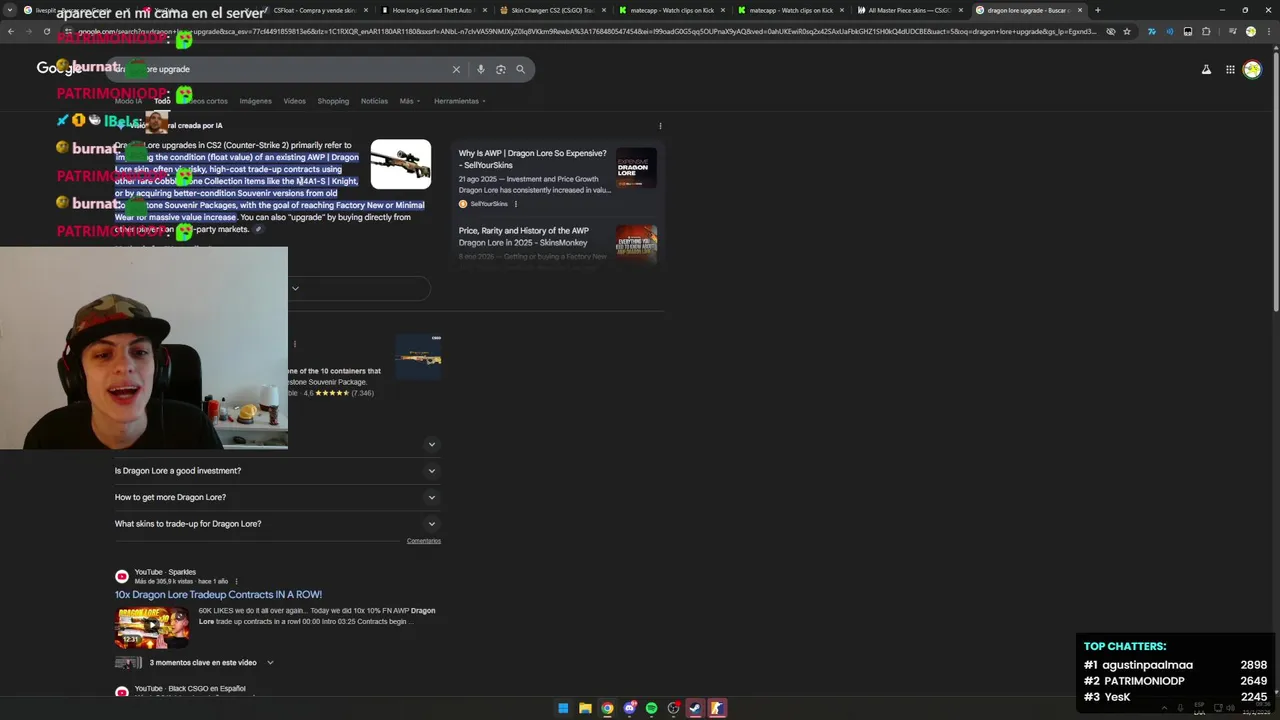
Task: Click the 'Todo' results filter
Action: pyautogui.click(x=162, y=101)
